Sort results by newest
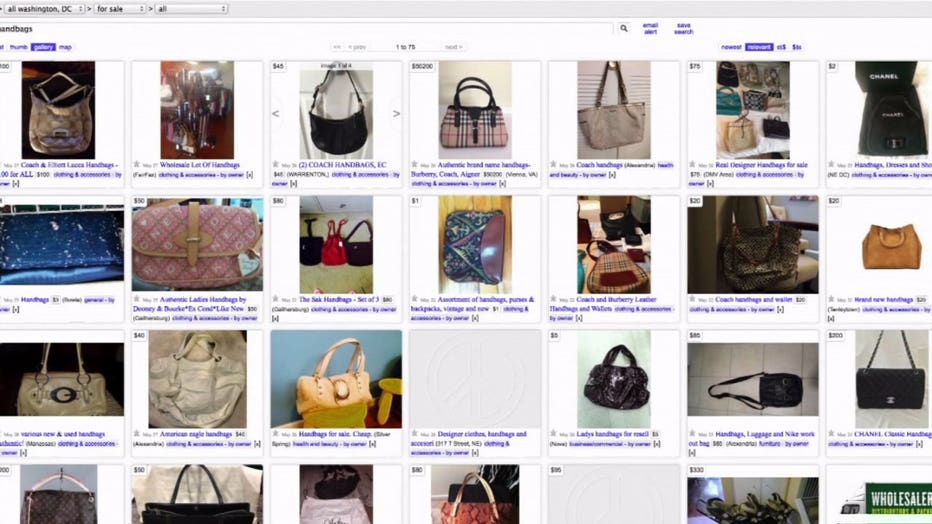The image size is (932, 524). click(731, 47)
